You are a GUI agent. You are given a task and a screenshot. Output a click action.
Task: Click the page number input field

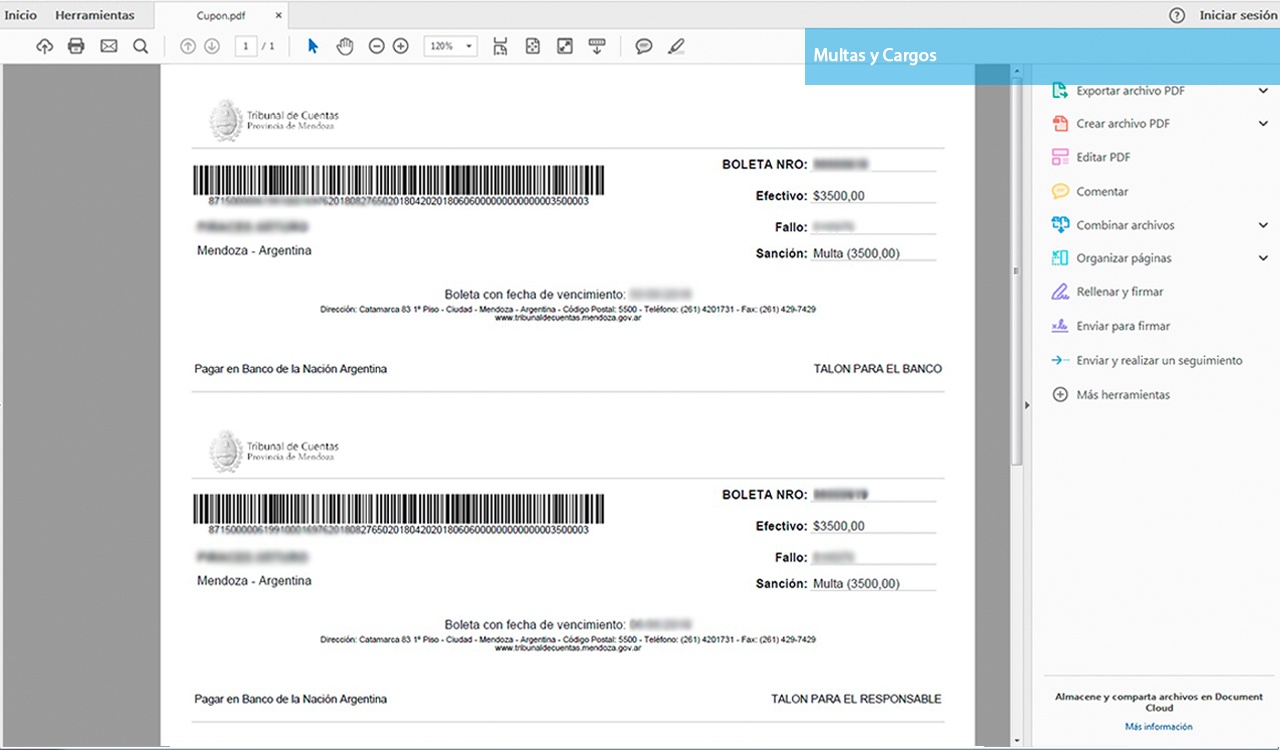[245, 46]
